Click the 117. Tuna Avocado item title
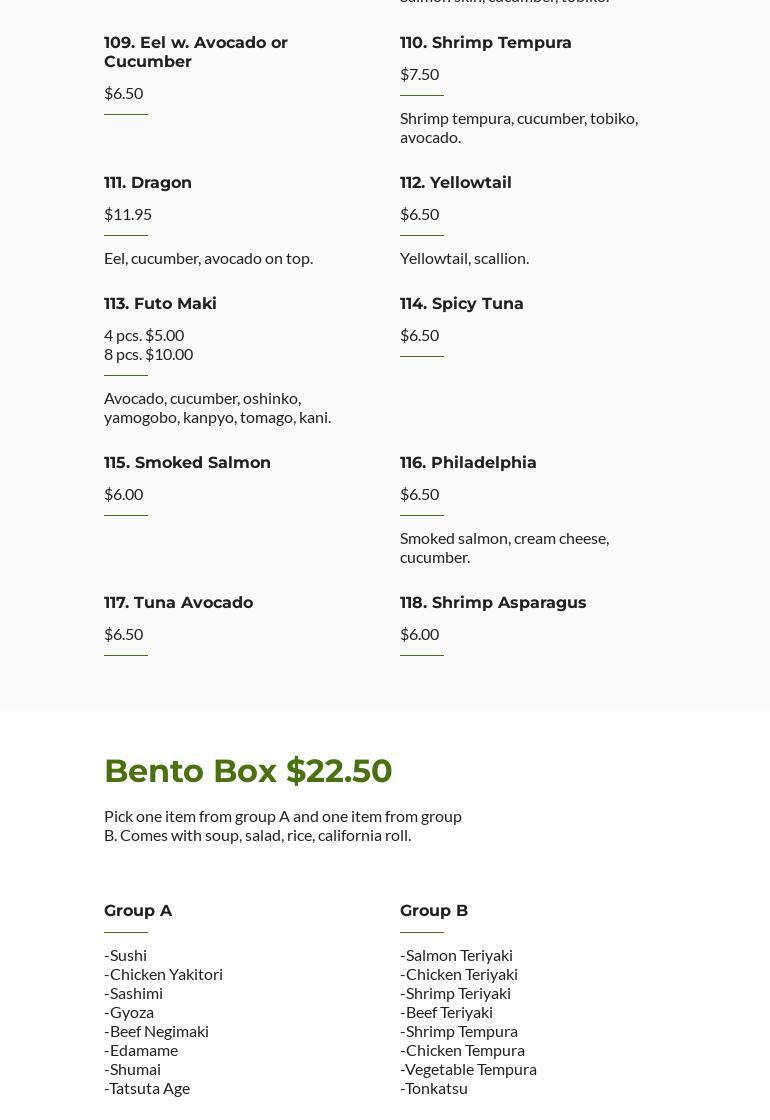Image resolution: width=770 pixels, height=1120 pixels. (178, 603)
